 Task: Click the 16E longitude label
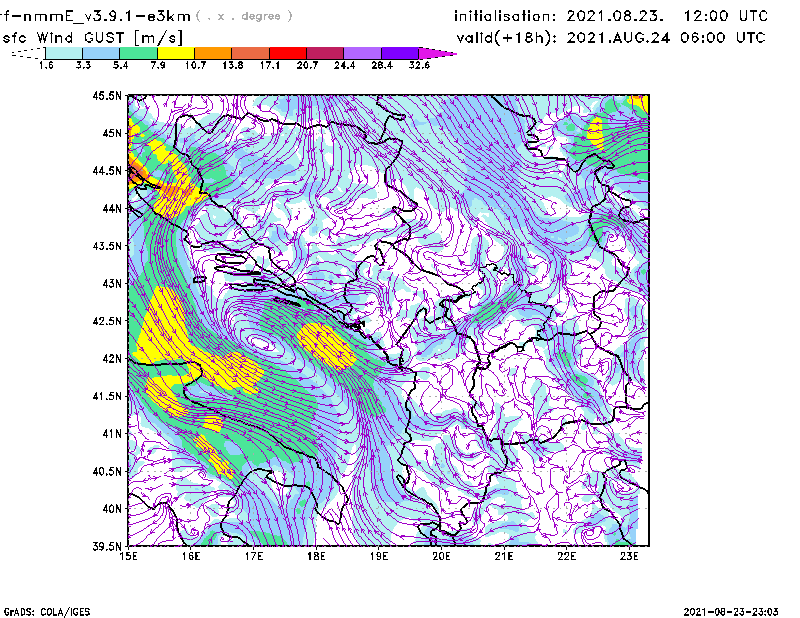[191, 556]
